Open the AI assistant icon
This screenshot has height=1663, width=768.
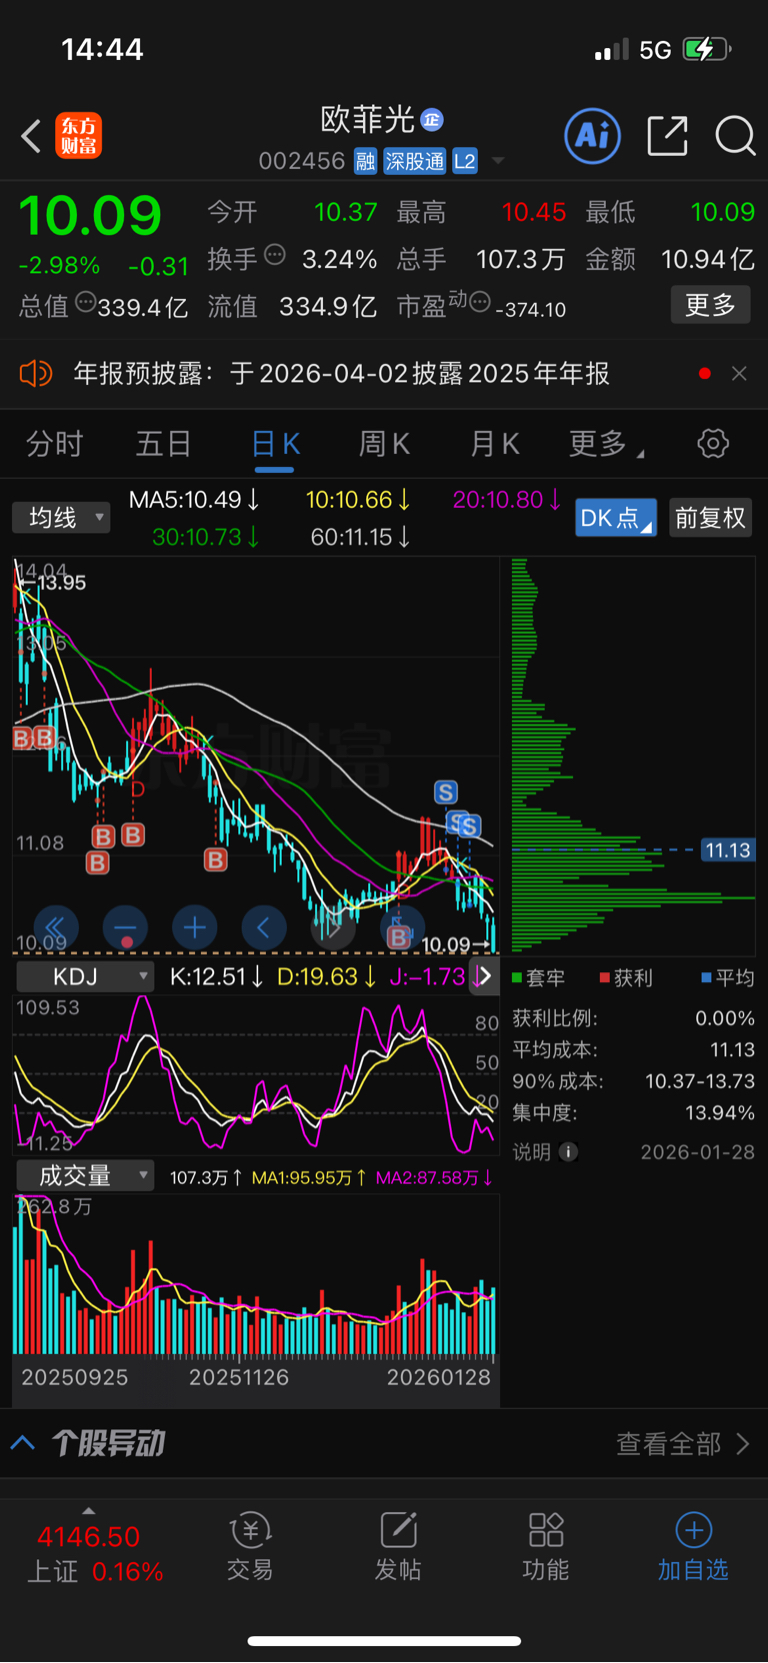pos(592,136)
